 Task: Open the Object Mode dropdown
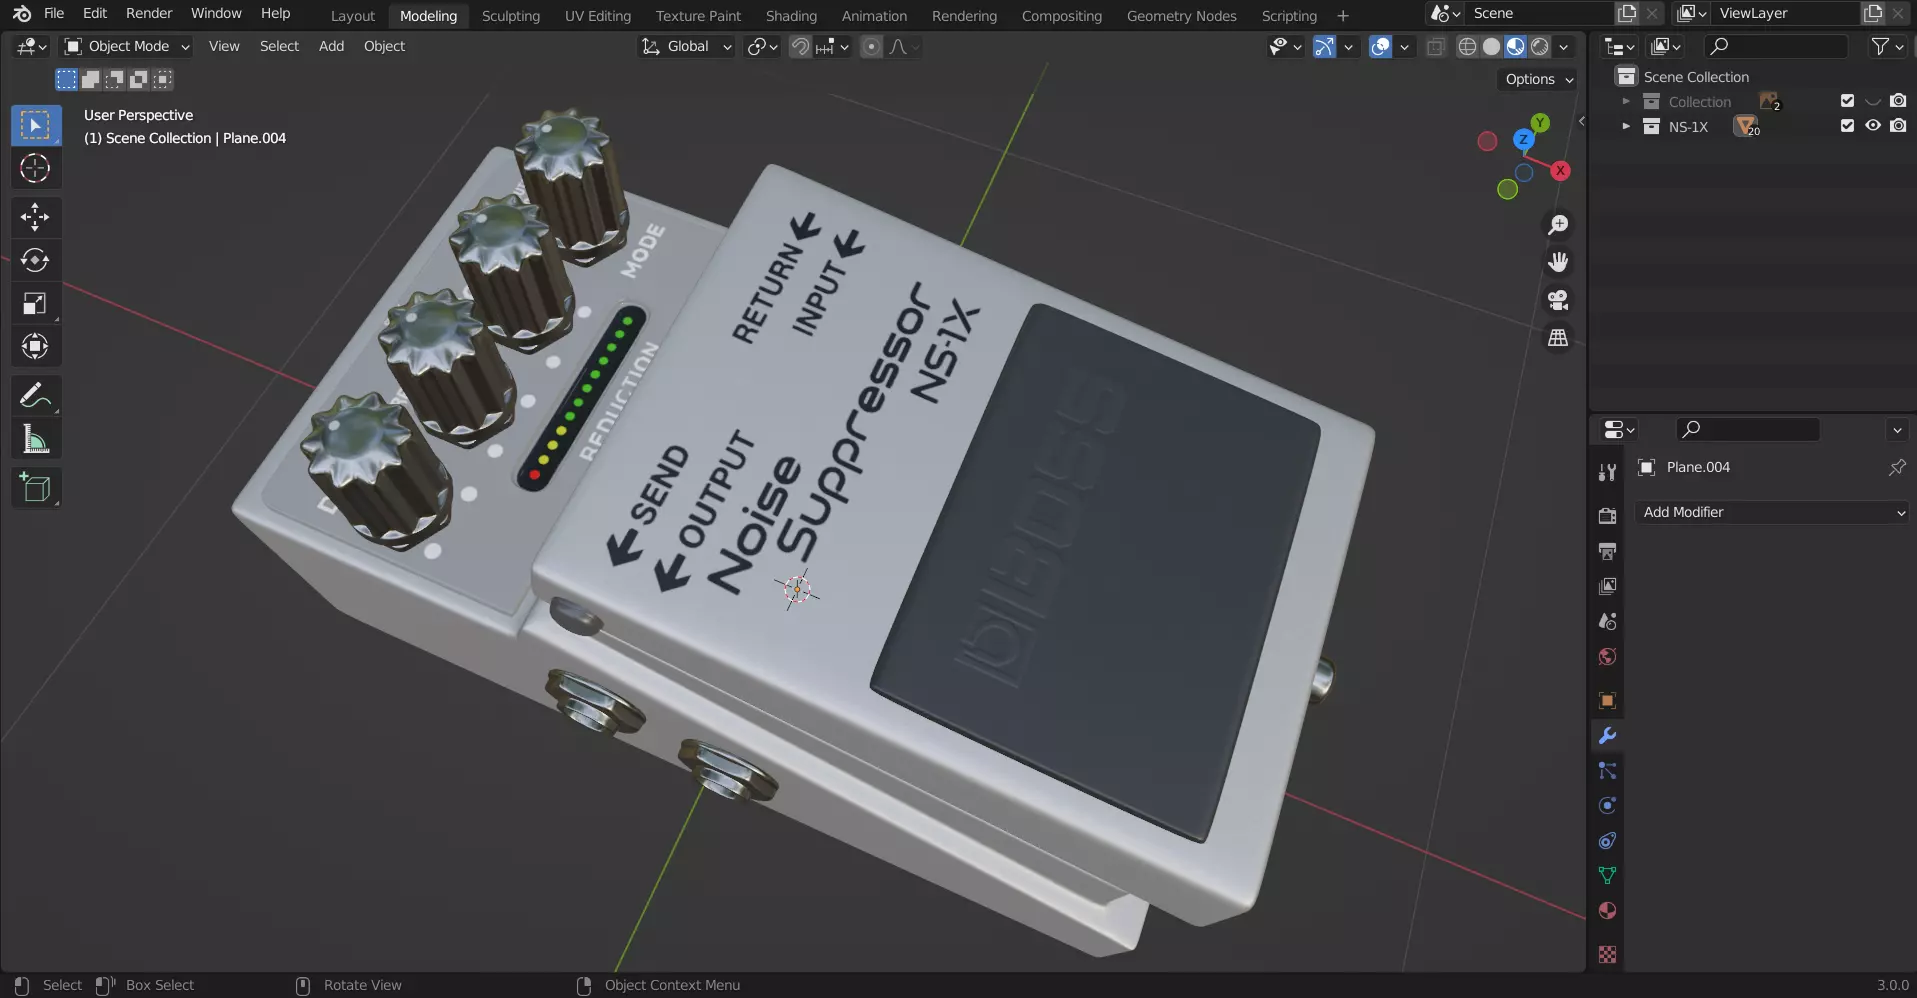126,47
